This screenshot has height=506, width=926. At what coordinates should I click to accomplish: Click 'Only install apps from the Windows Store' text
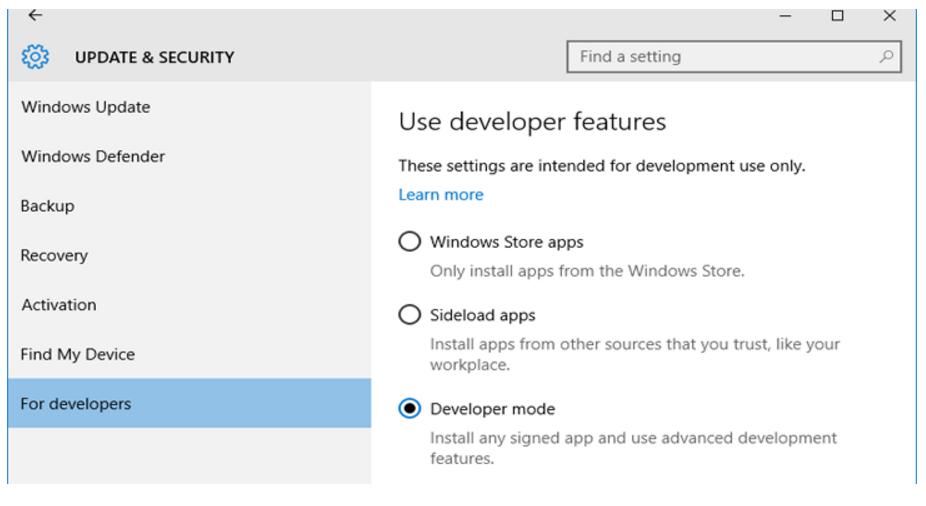click(587, 271)
